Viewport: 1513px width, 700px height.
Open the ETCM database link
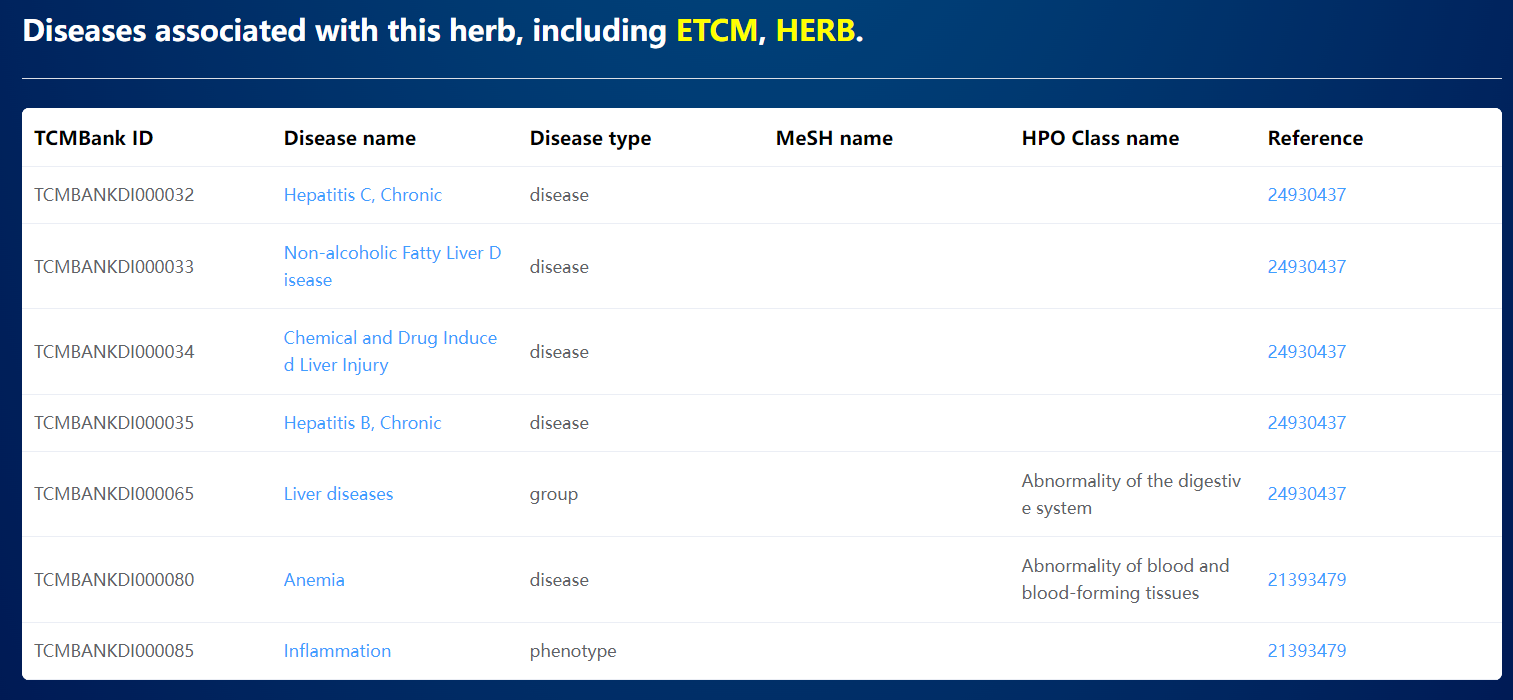717,31
